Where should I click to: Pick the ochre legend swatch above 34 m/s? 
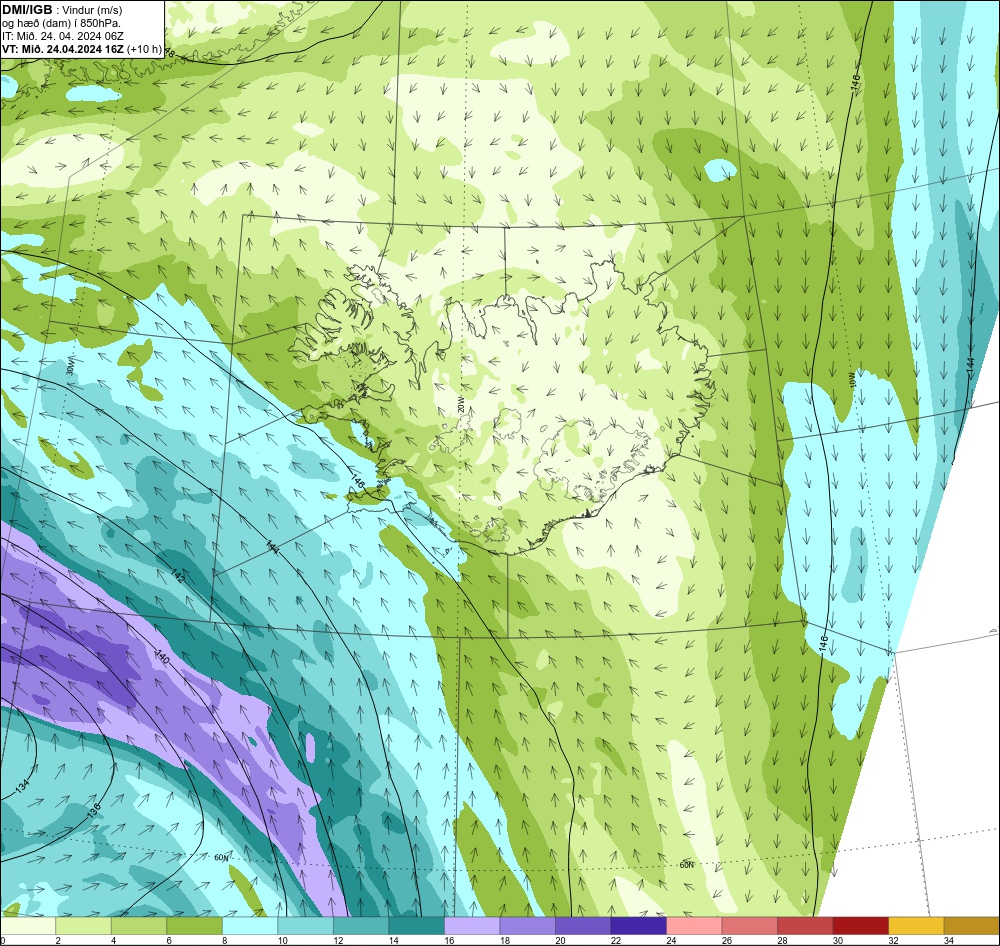[x=971, y=926]
